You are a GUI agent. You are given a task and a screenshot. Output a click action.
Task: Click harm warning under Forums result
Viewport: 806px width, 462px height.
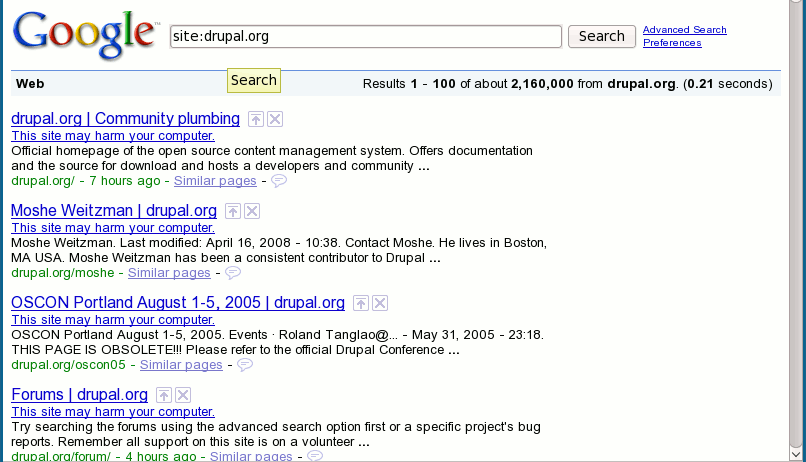click(113, 412)
